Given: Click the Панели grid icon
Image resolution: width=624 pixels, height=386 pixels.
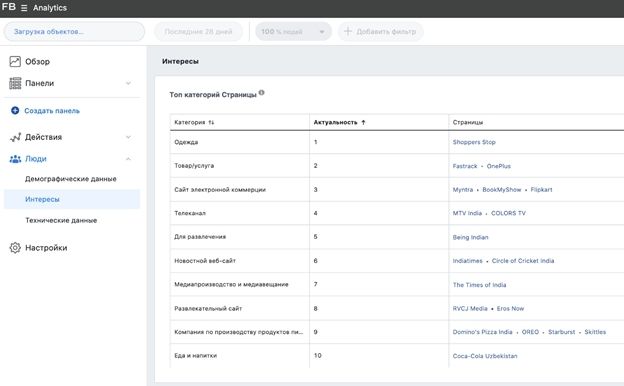Looking at the screenshot, I should (15, 83).
